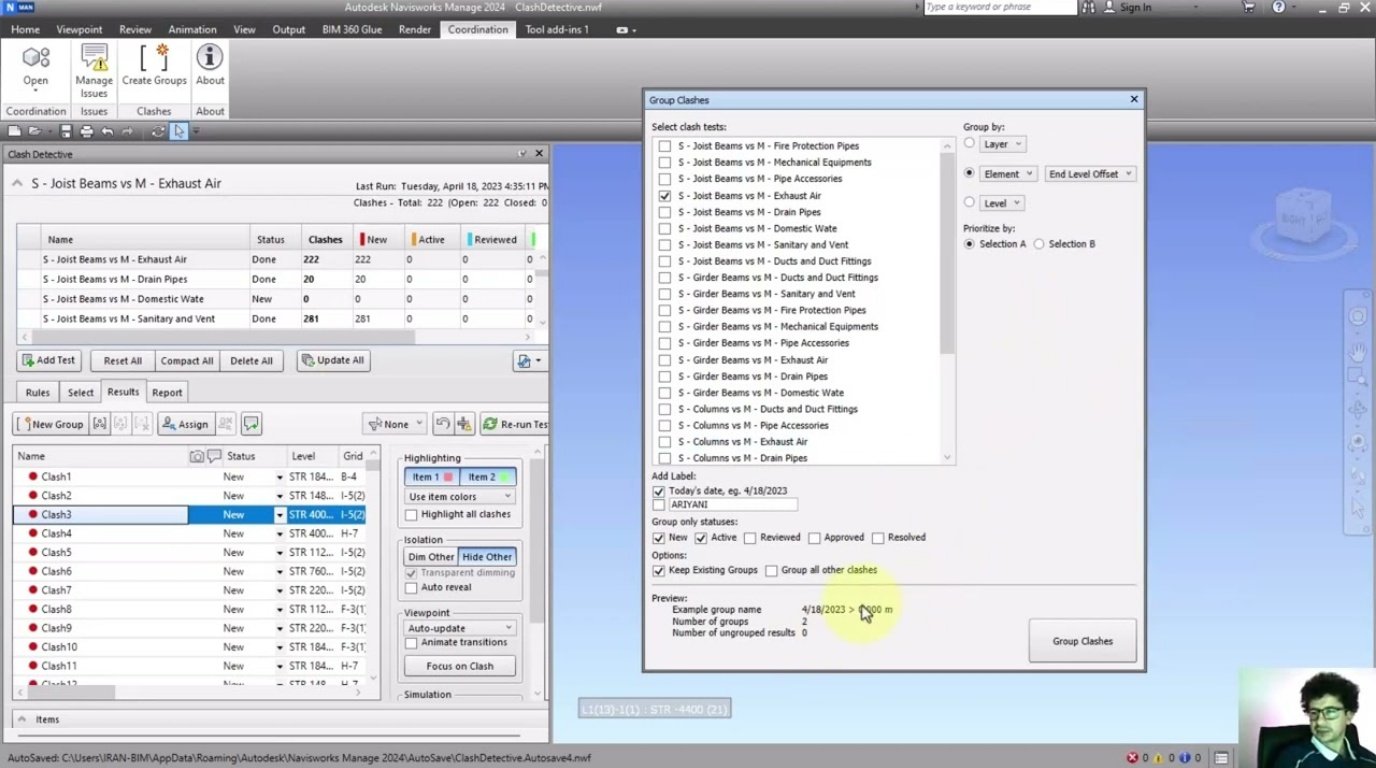The image size is (1376, 768).
Task: Enable the Reviewed status checkbox
Action: 750,538
